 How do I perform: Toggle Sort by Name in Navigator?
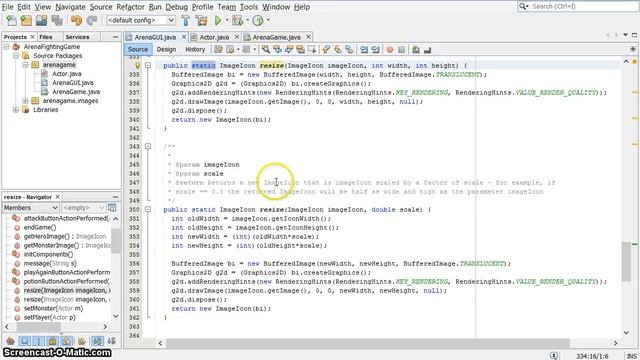point(97,341)
